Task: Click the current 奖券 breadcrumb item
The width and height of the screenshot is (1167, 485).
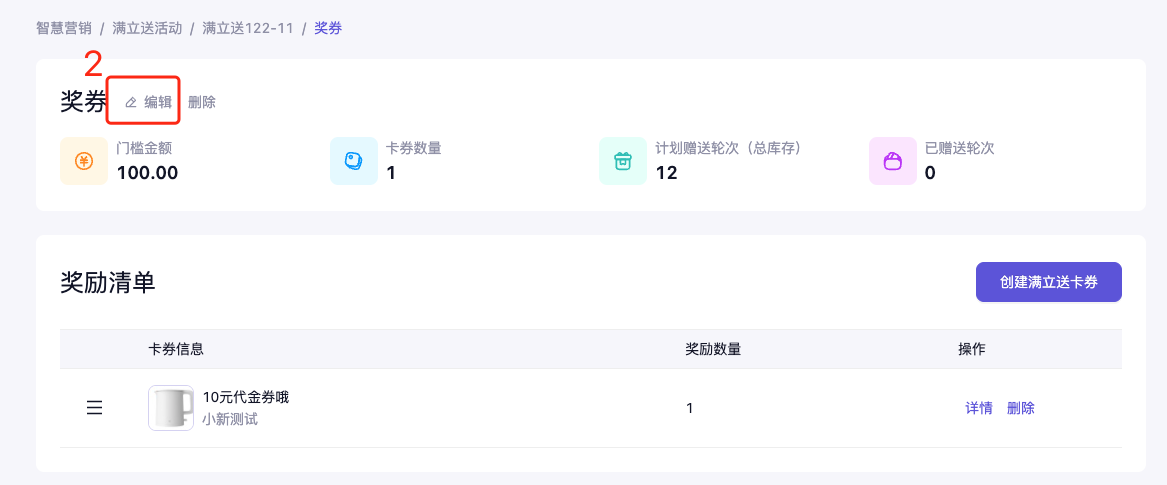Action: tap(328, 28)
